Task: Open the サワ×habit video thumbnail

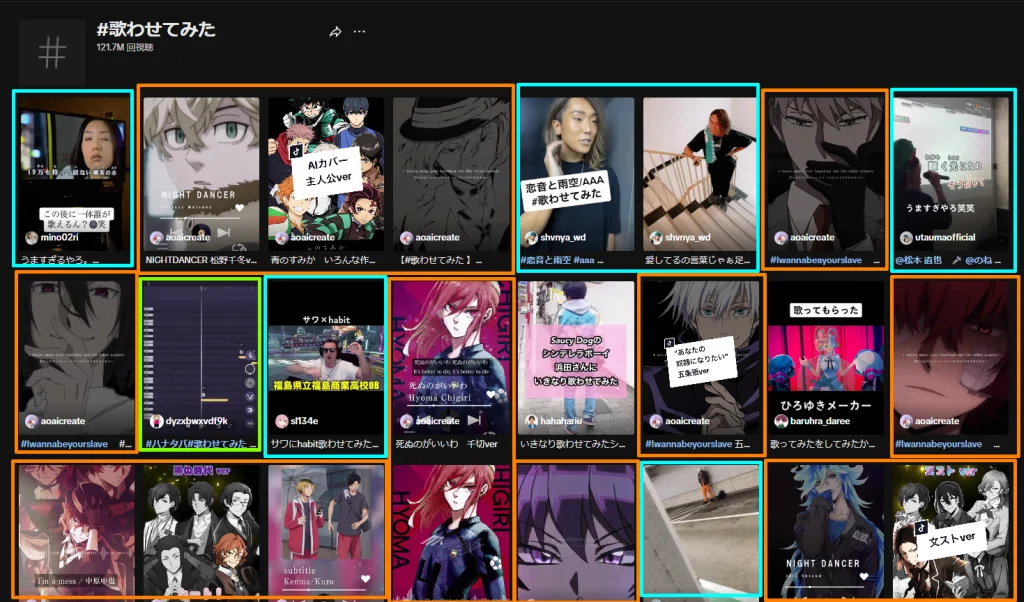Action: pyautogui.click(x=326, y=358)
